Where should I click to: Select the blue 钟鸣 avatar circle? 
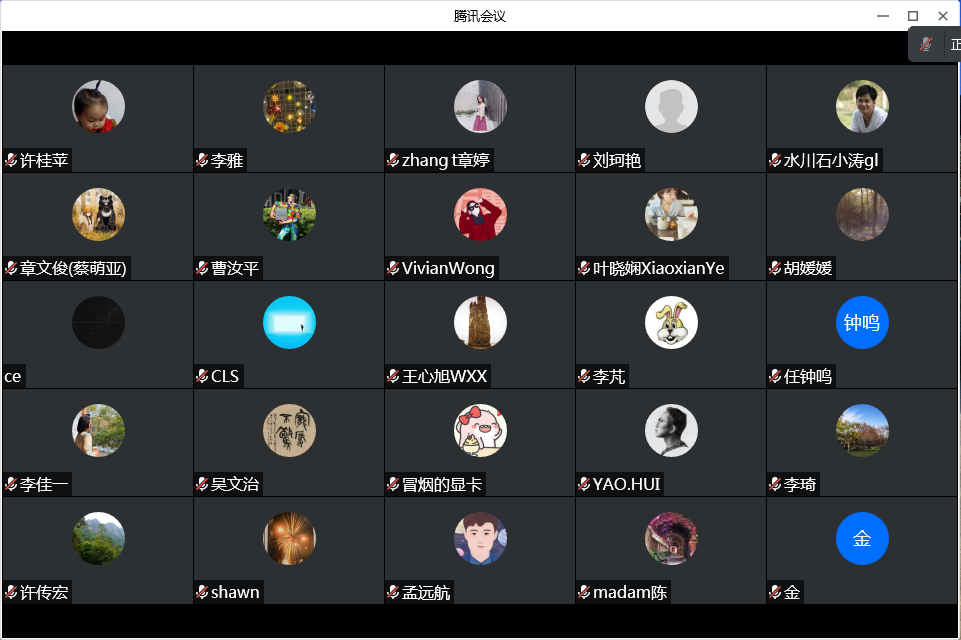tap(862, 322)
